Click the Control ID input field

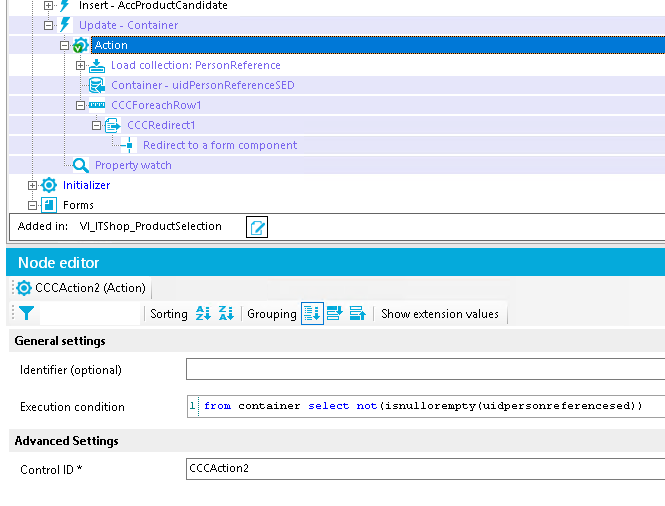[425, 469]
